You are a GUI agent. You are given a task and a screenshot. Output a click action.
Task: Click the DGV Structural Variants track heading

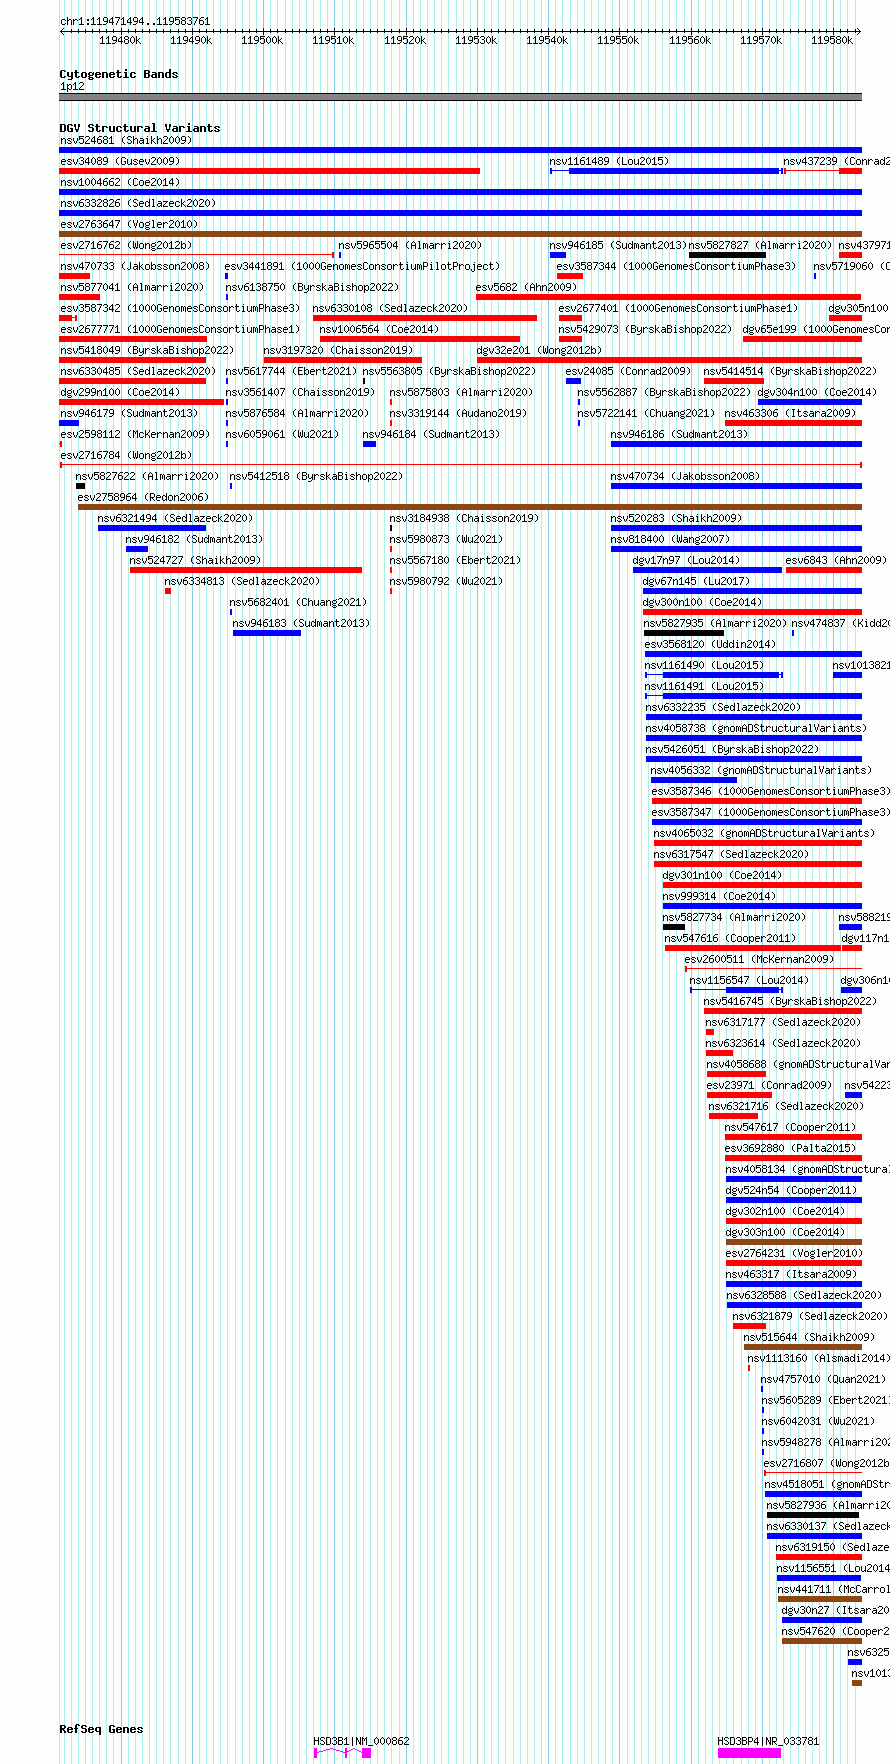pos(140,128)
